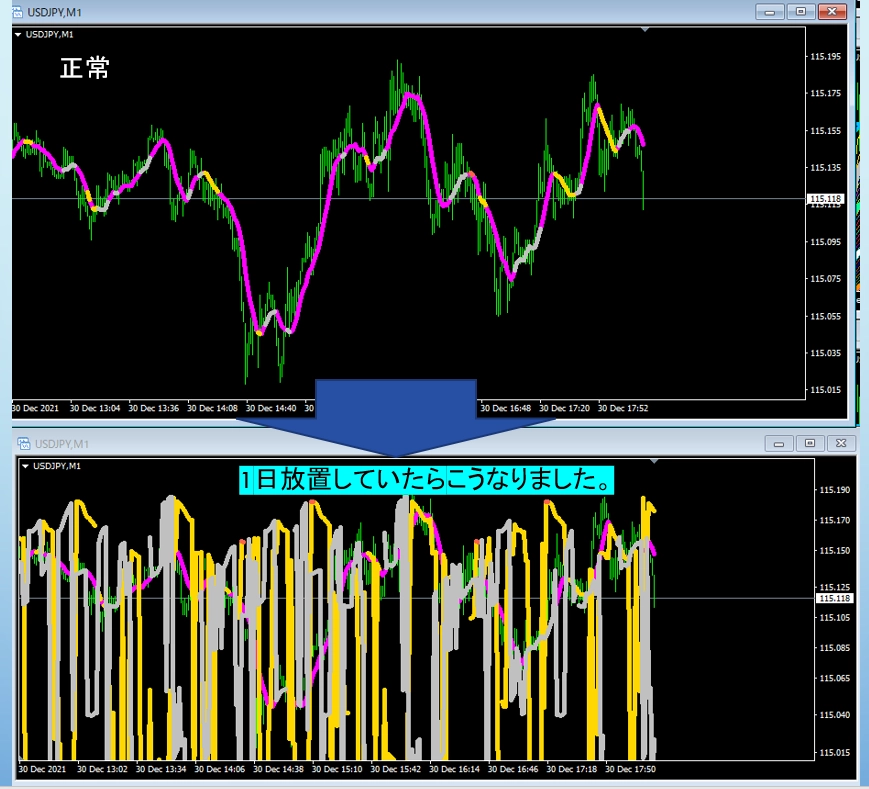
Task: Expand the triangle beside bottom chart's USDJPY,M1 label
Action: coord(26,466)
